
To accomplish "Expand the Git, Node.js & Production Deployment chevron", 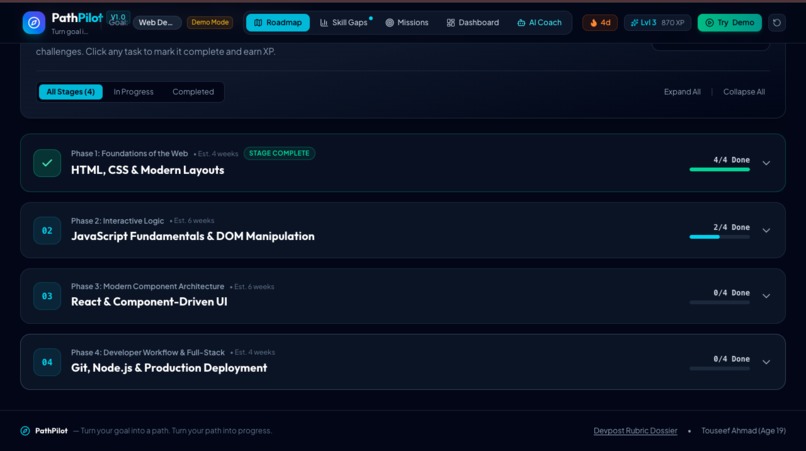I will 766,362.
